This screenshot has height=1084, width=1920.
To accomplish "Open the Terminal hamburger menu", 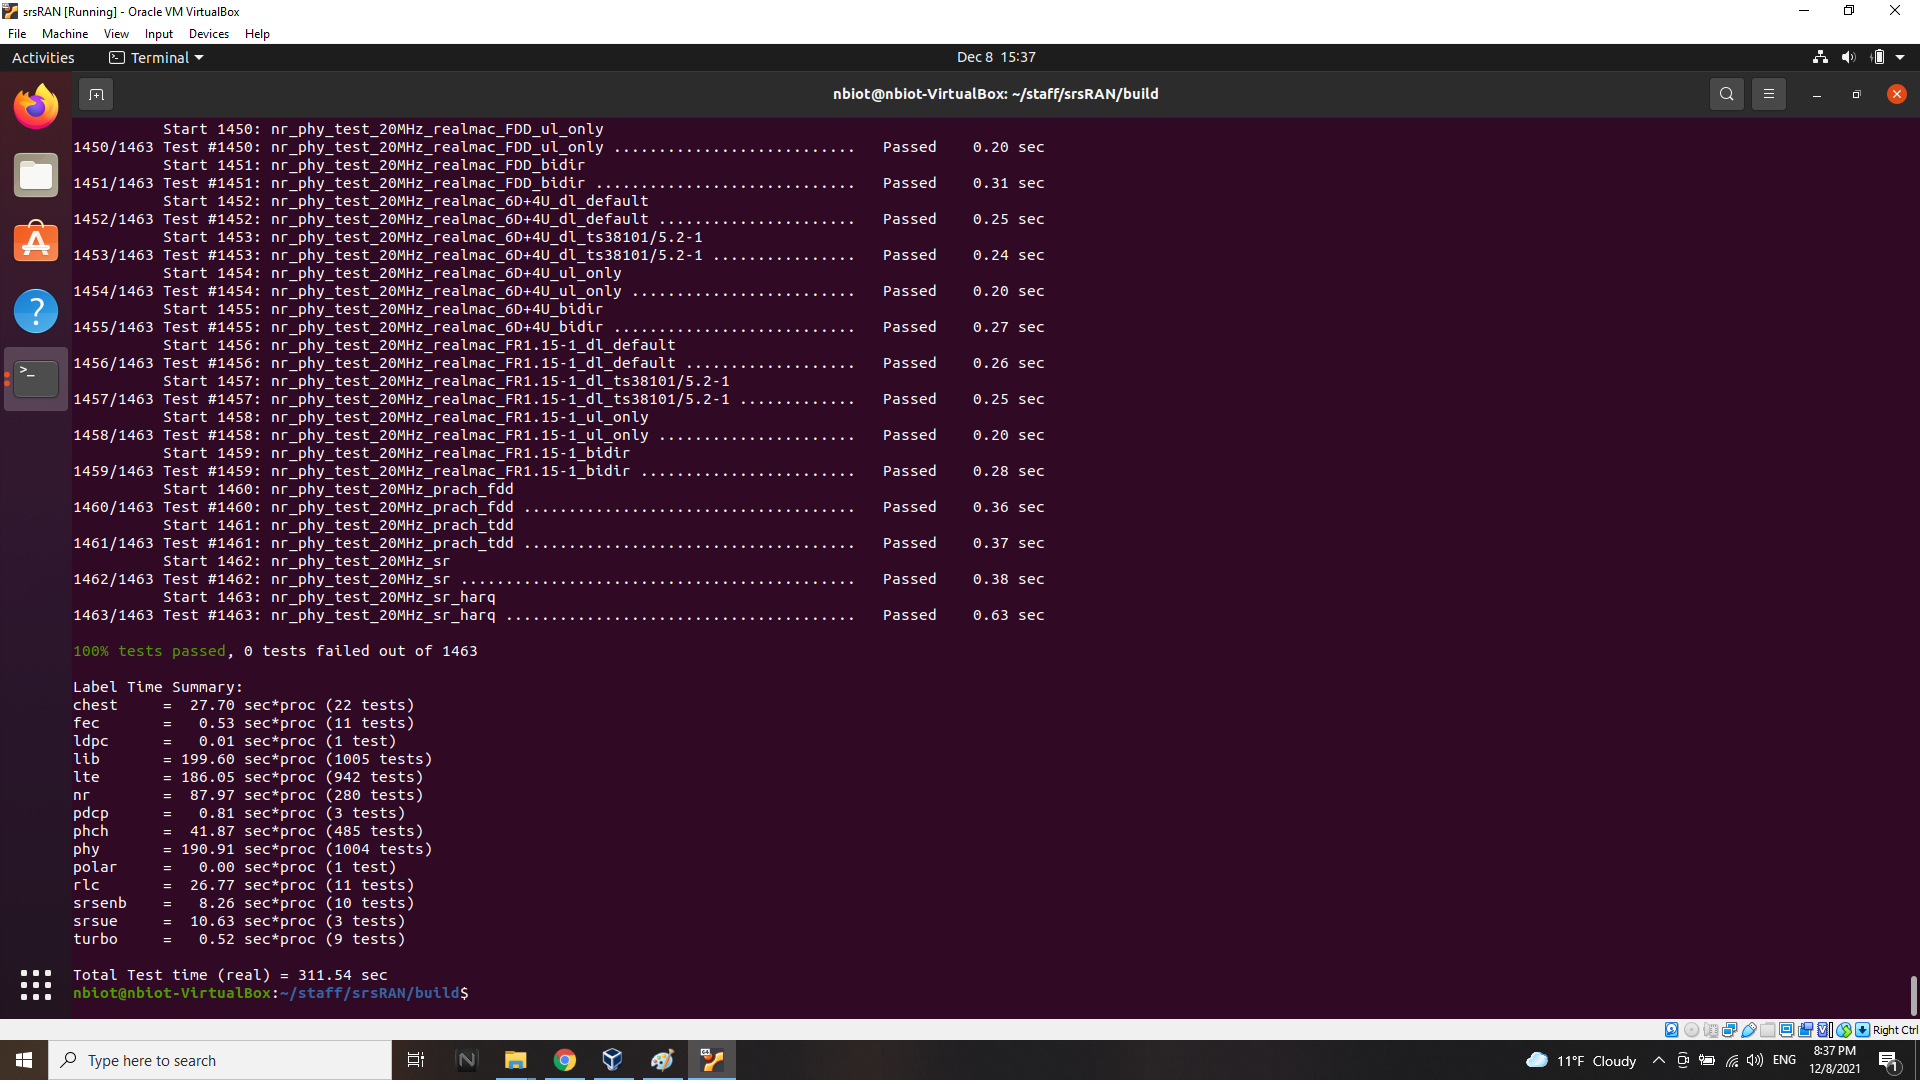I will click(1769, 93).
